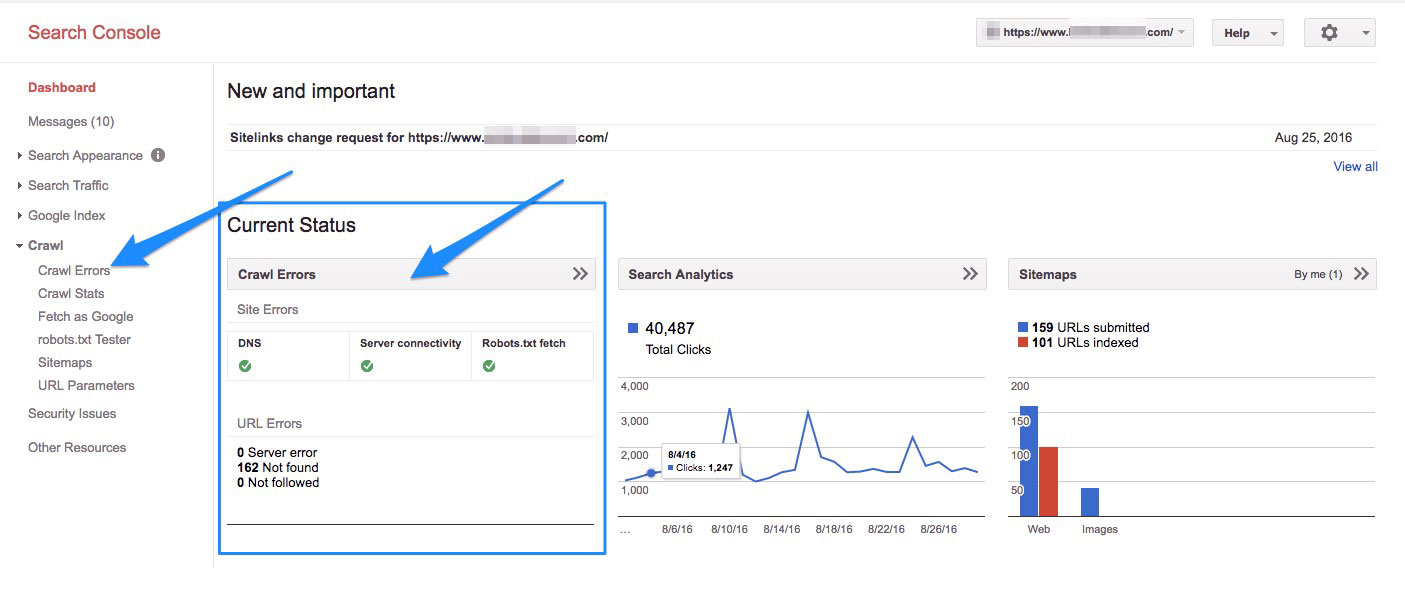Click the View all link
Screen dimensions: 1405x602
pyautogui.click(x=1355, y=167)
